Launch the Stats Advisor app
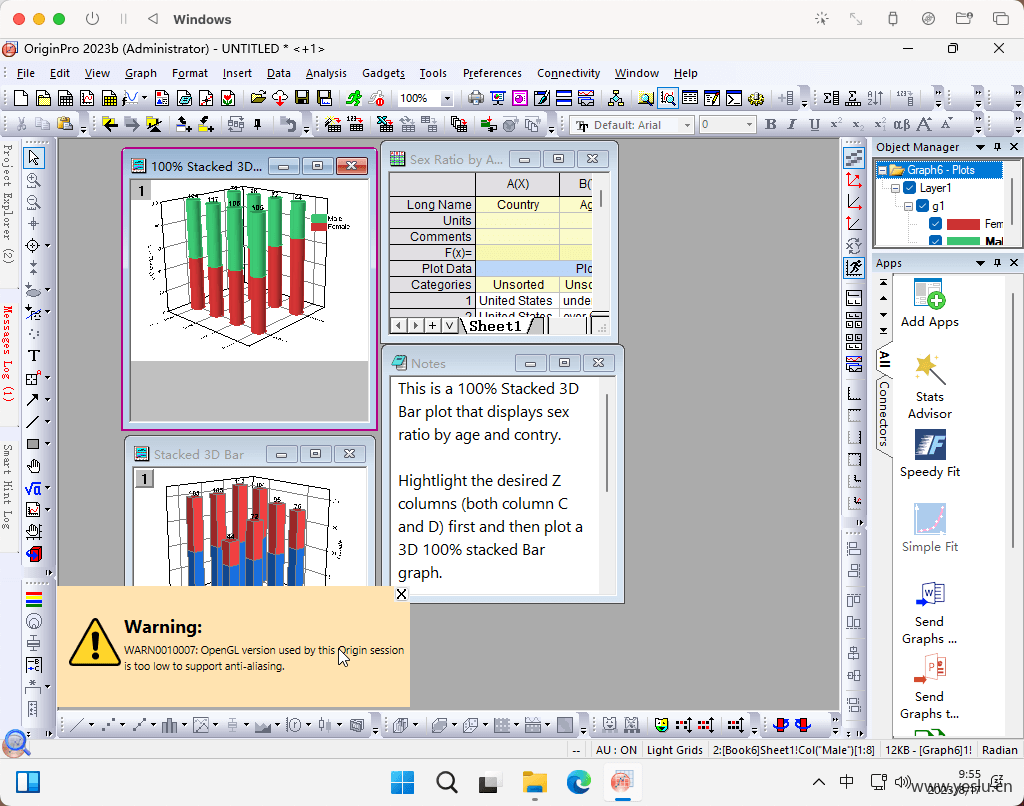This screenshot has height=806, width=1024. point(929,387)
